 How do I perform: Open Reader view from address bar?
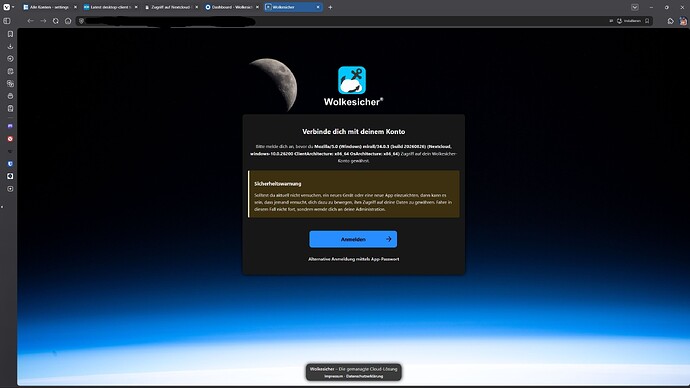point(611,21)
